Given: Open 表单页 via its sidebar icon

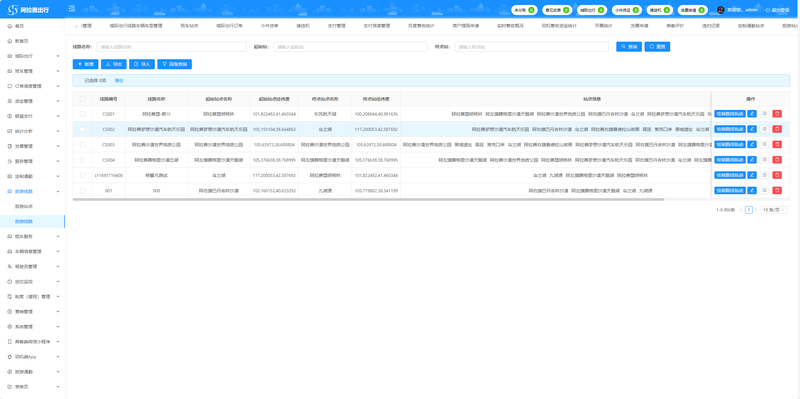Looking at the screenshot, I should coord(10,387).
